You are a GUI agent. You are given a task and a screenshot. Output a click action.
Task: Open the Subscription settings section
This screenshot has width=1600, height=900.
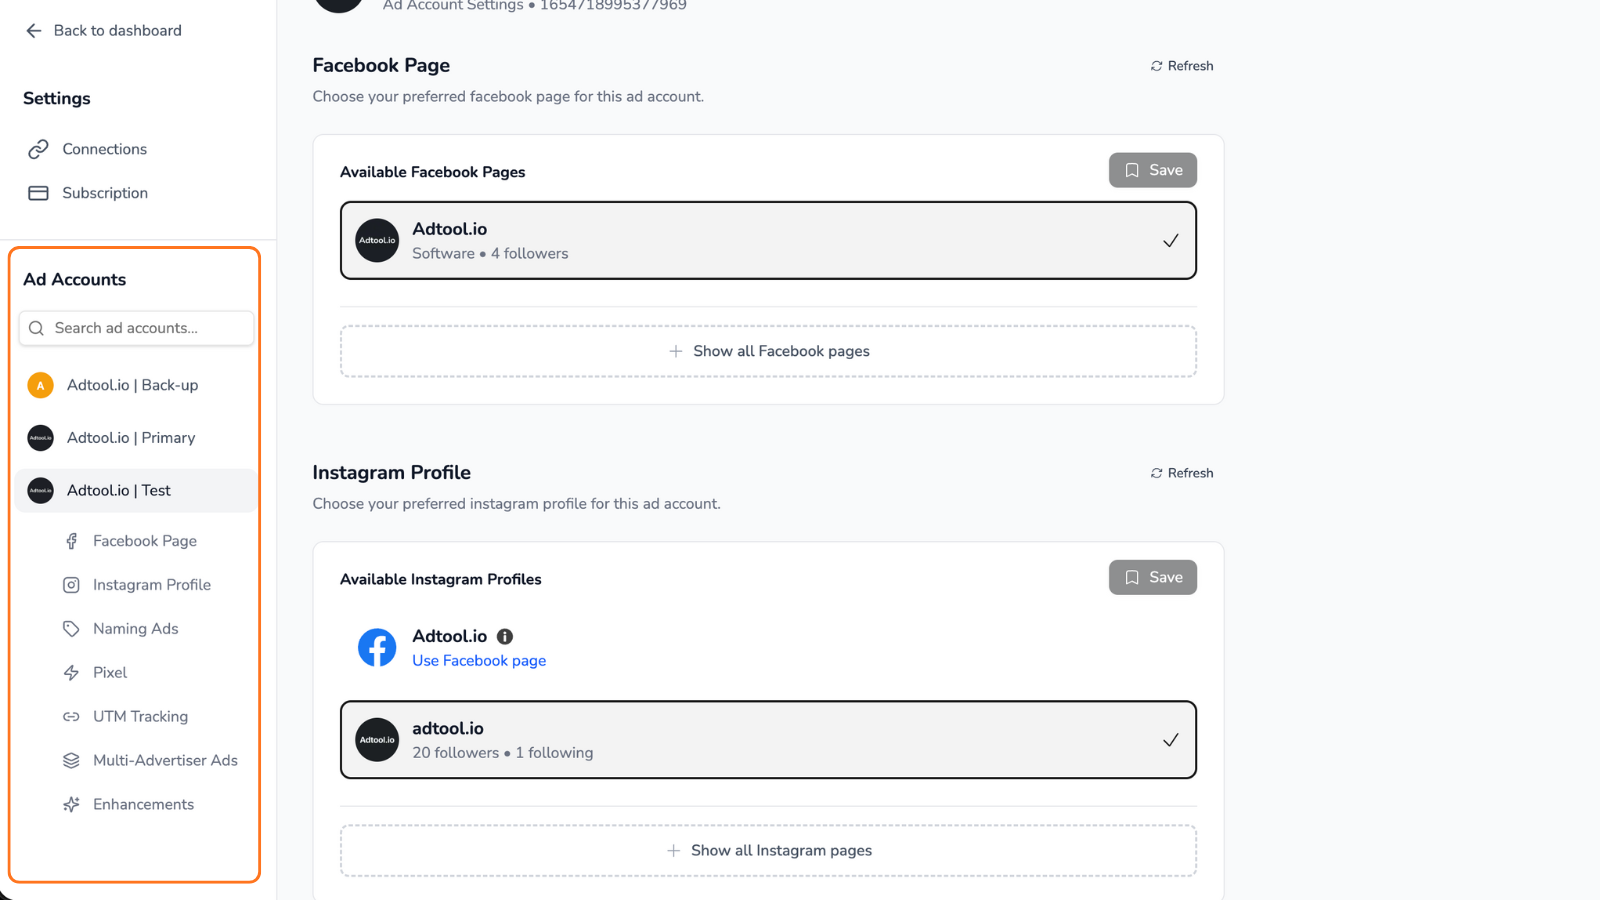105,193
